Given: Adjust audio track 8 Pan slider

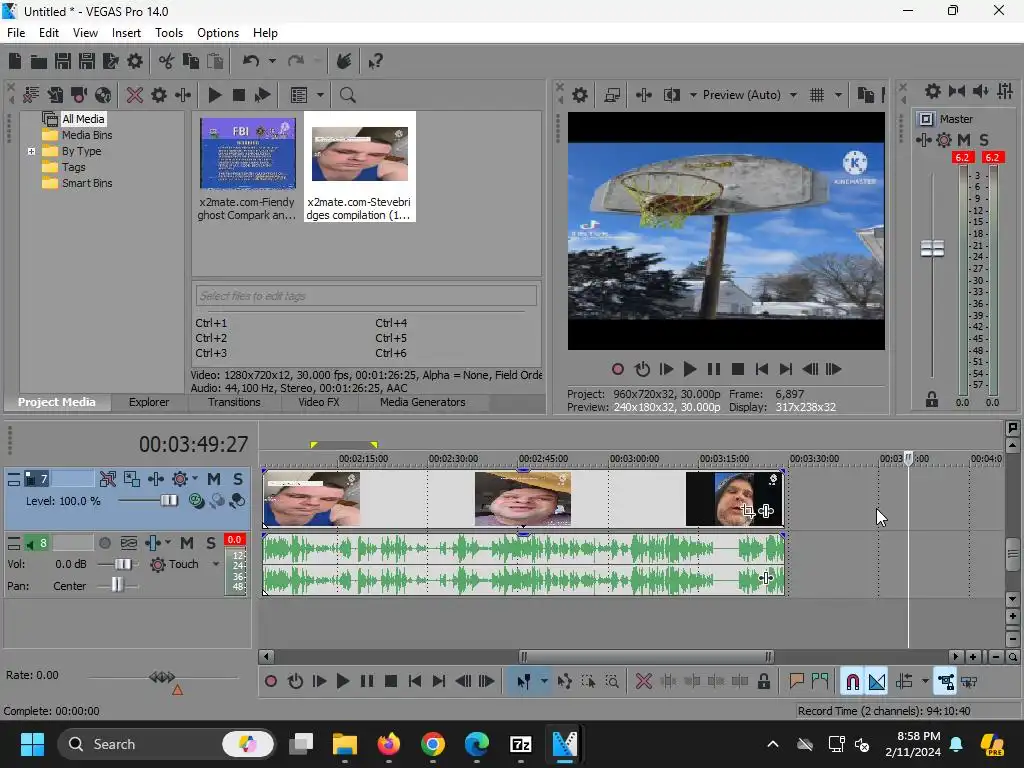Looking at the screenshot, I should coord(117,585).
